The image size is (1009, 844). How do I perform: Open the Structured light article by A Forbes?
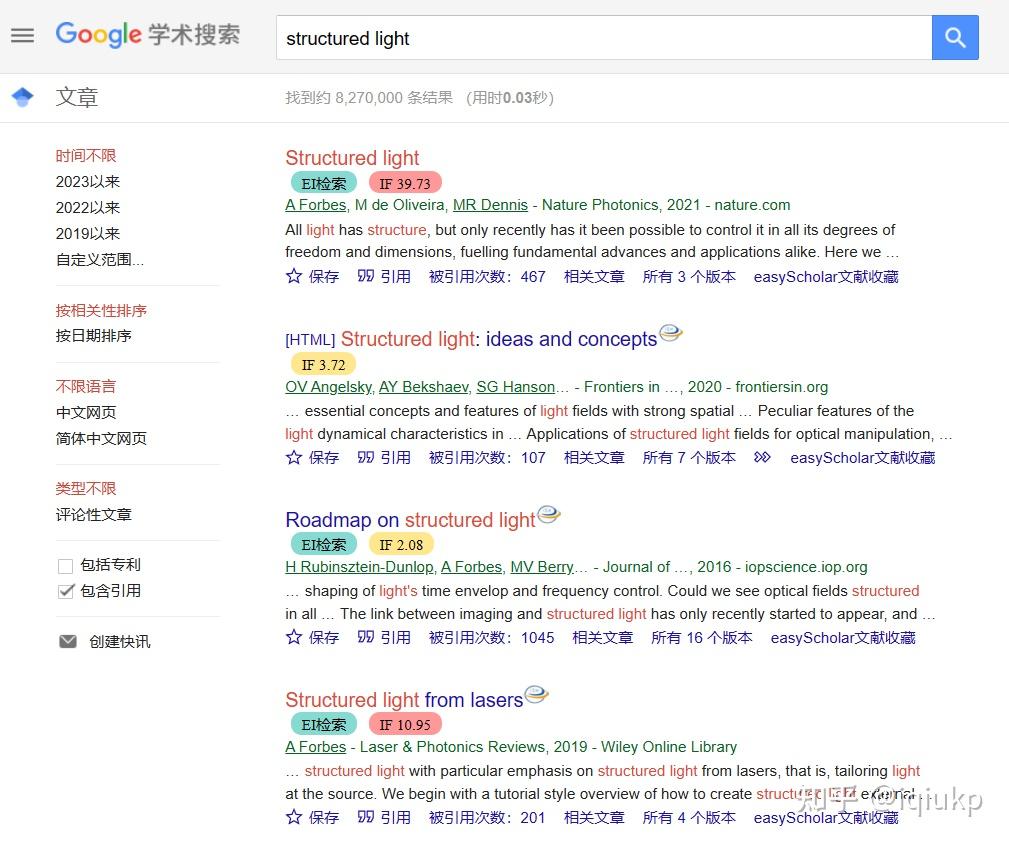pyautogui.click(x=352, y=158)
